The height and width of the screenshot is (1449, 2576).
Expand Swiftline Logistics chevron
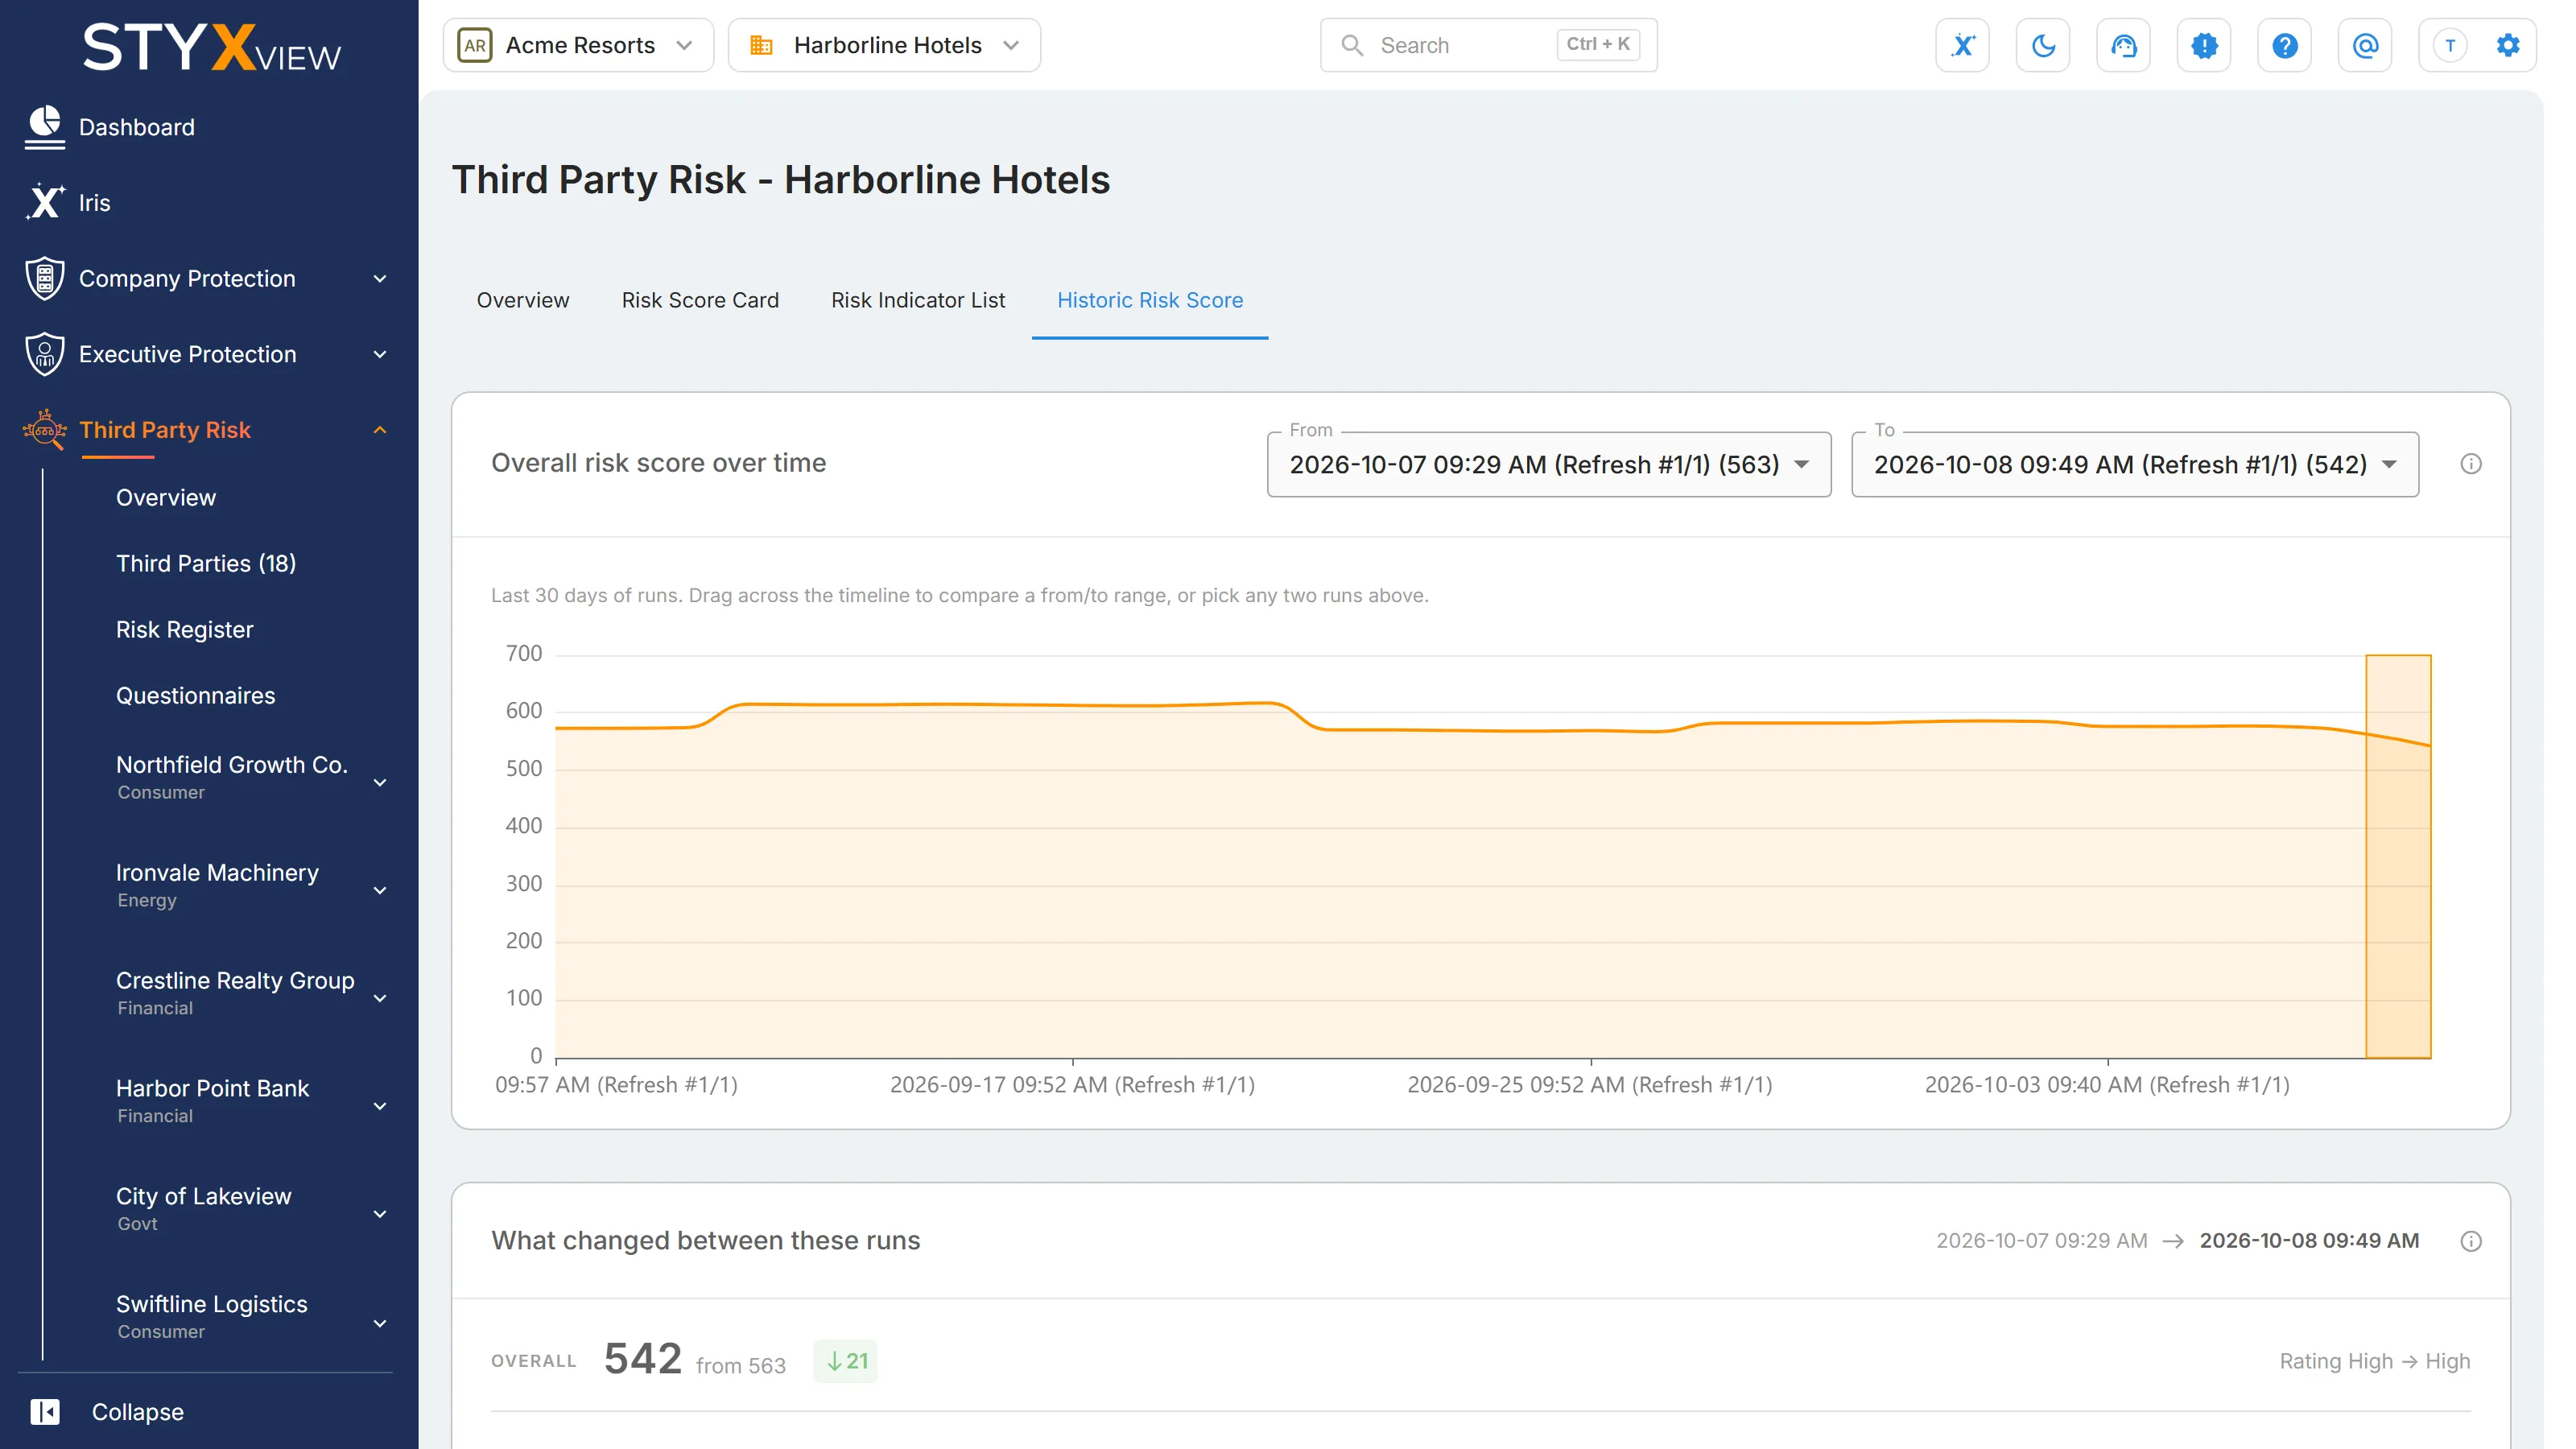pos(380,1323)
